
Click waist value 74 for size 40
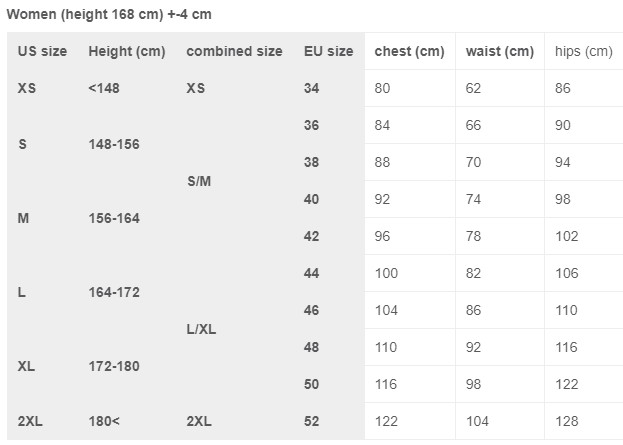[473, 199]
